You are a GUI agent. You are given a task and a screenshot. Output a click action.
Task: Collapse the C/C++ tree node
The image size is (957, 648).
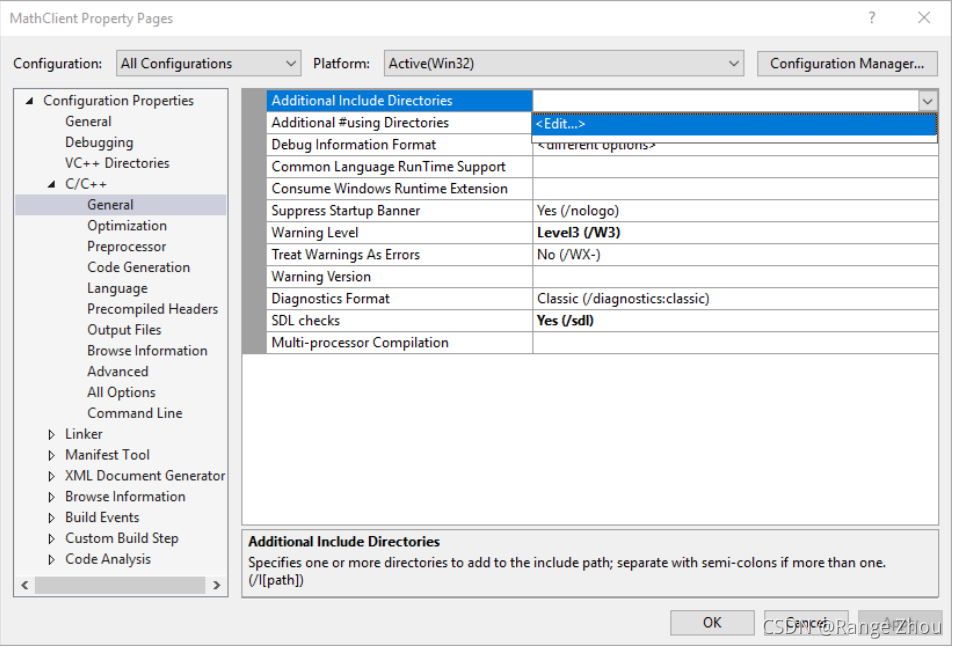(52, 184)
